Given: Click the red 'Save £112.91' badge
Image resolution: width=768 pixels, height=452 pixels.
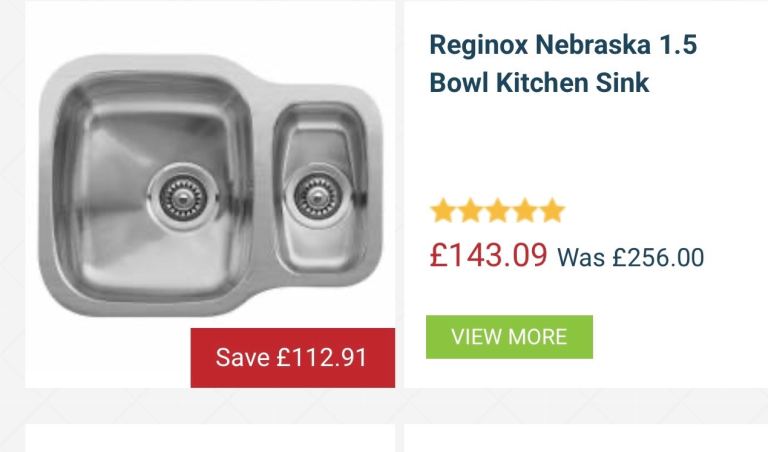Looking at the screenshot, I should click(292, 357).
